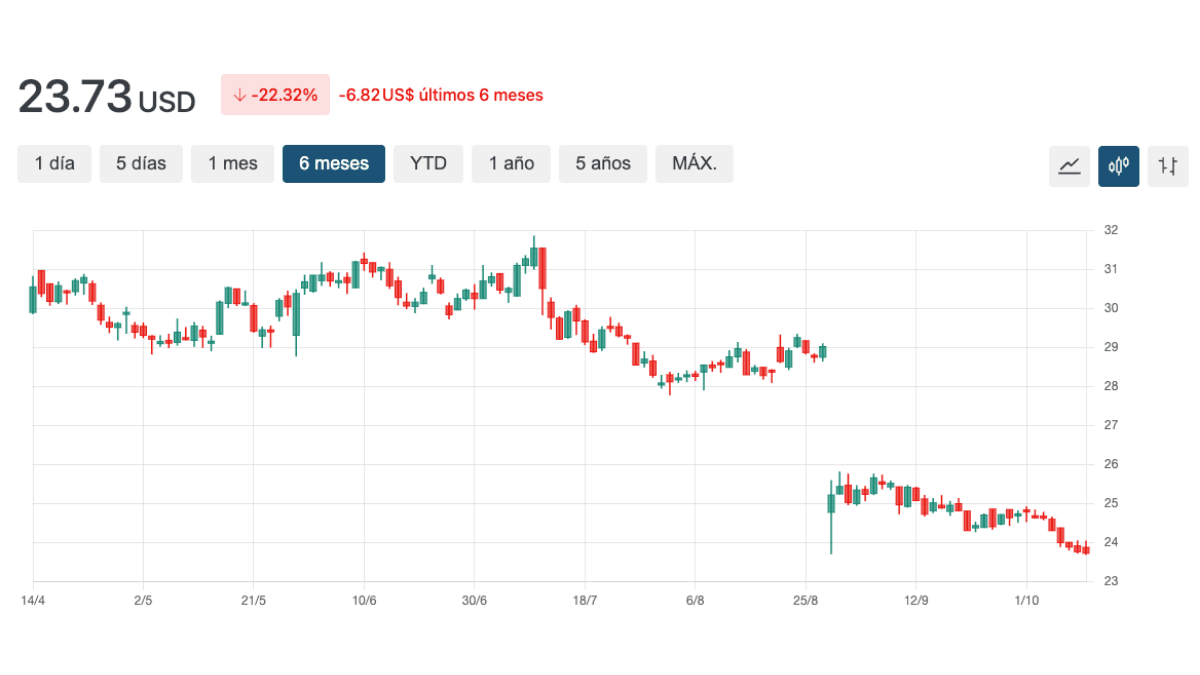1200x675 pixels.
Task: Reselect the active 6 meses button
Action: 333,163
